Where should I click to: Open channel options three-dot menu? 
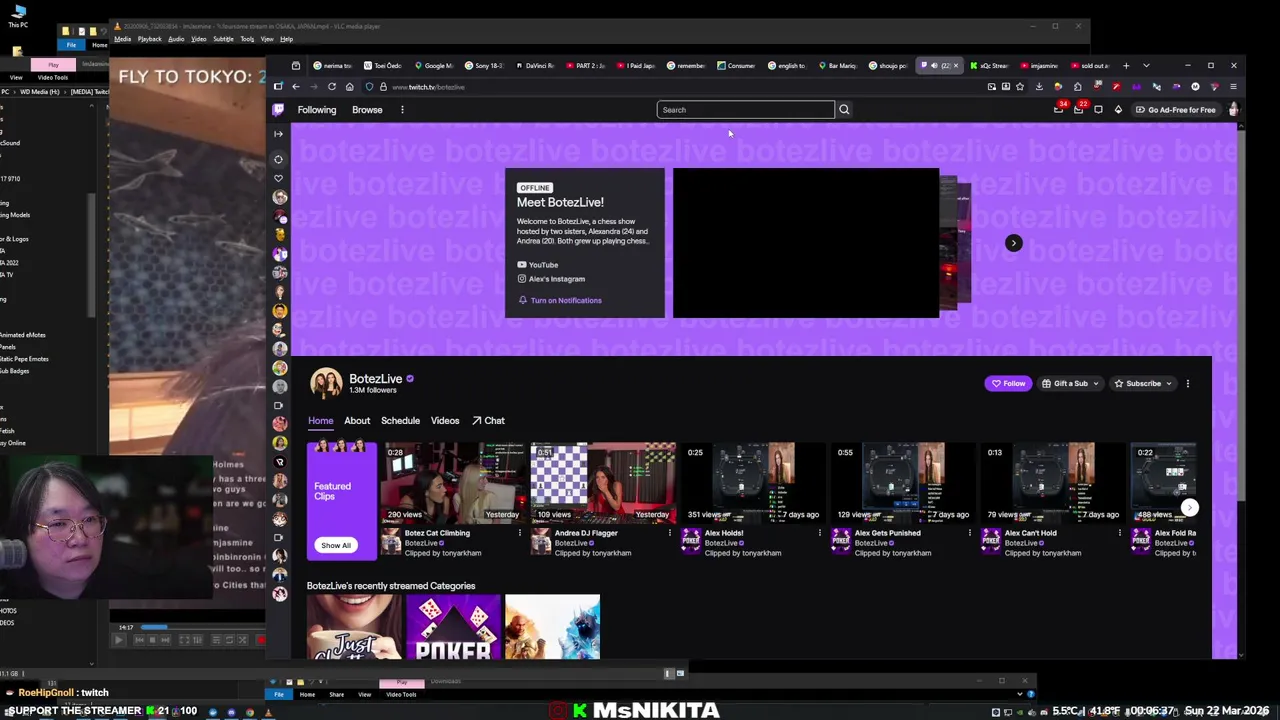1187,383
